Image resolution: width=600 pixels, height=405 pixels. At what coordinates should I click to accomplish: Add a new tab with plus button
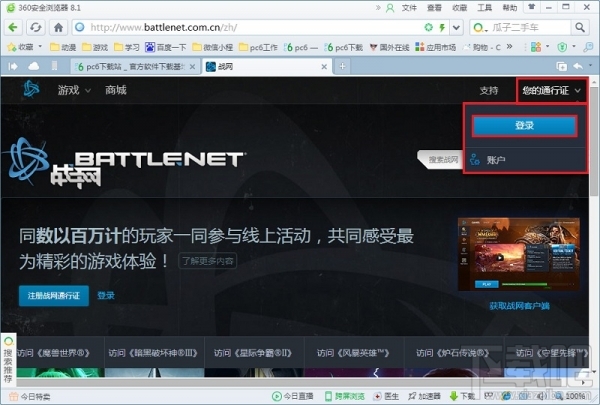click(x=342, y=67)
